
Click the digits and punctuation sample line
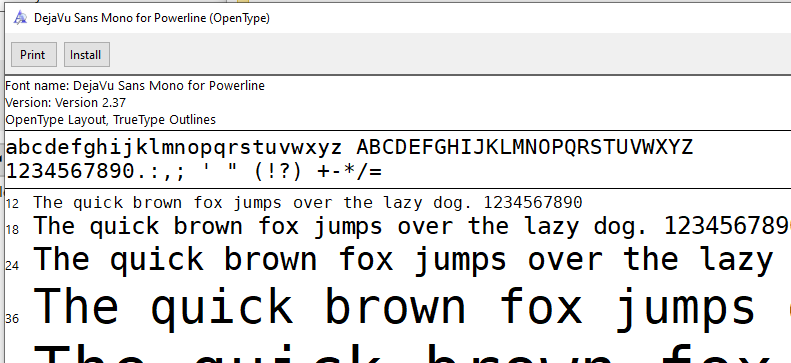[x=194, y=171]
